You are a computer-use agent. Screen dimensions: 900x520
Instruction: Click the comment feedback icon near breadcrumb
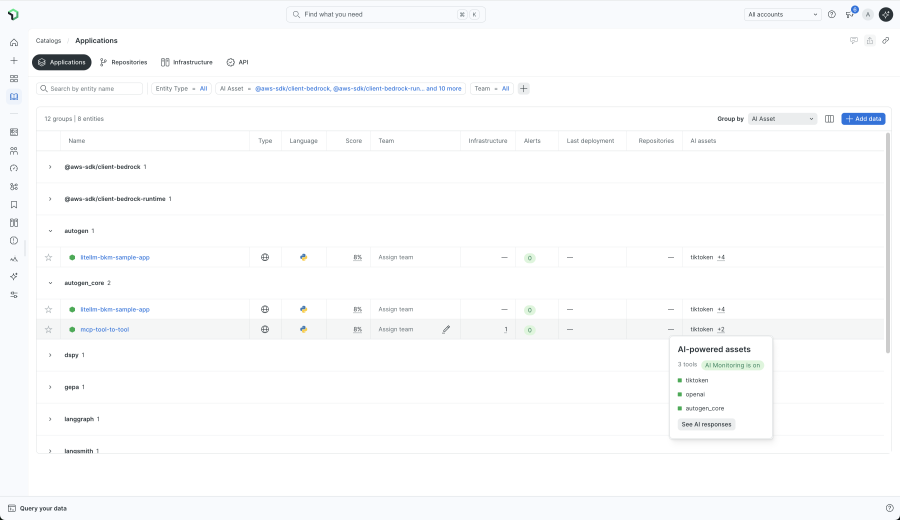(x=854, y=40)
